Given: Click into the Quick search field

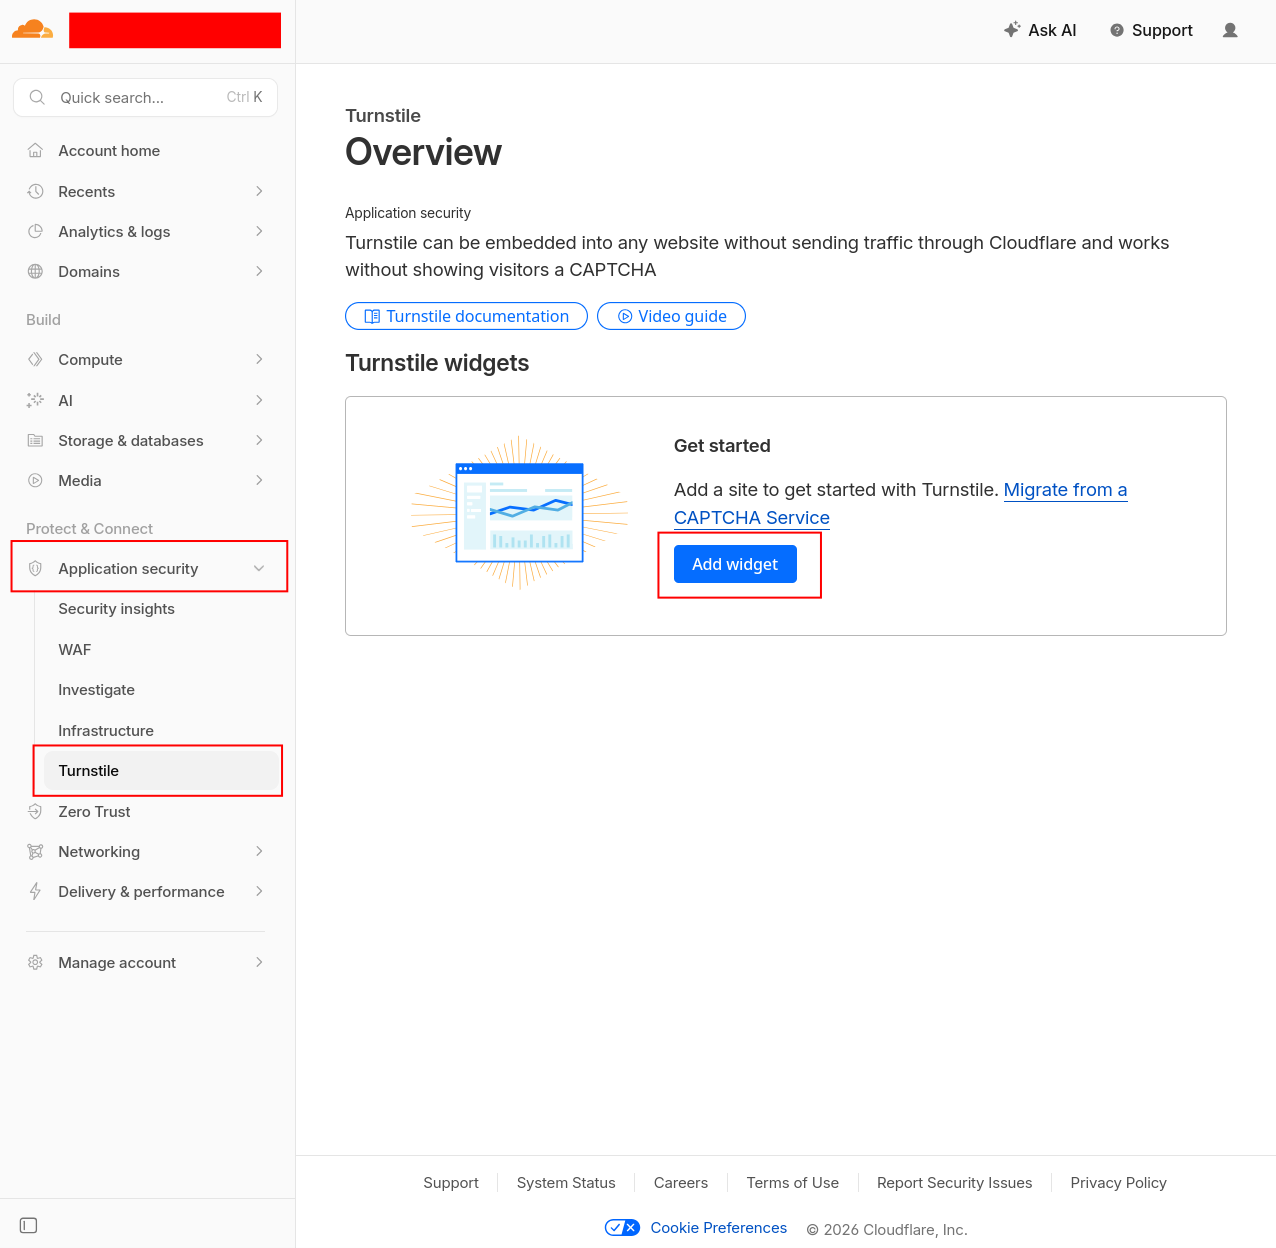Looking at the screenshot, I should [145, 97].
